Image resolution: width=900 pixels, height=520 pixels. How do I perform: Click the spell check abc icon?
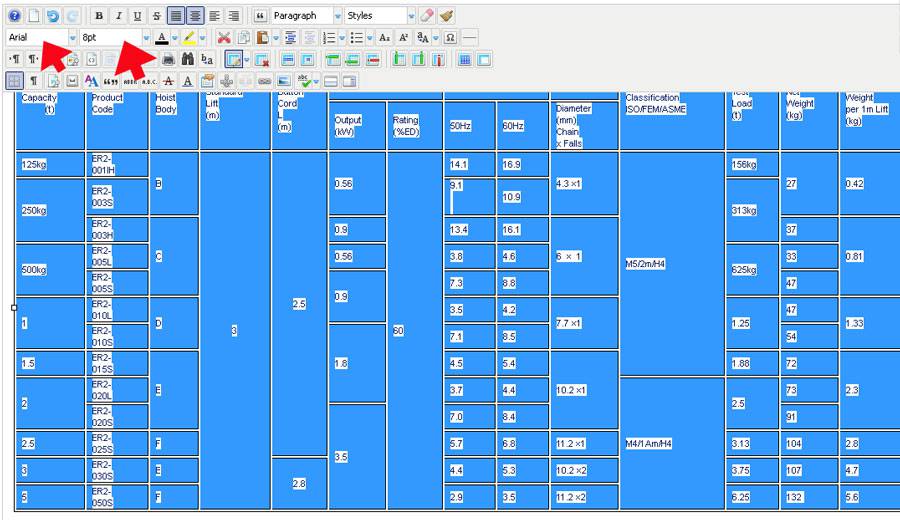(307, 81)
